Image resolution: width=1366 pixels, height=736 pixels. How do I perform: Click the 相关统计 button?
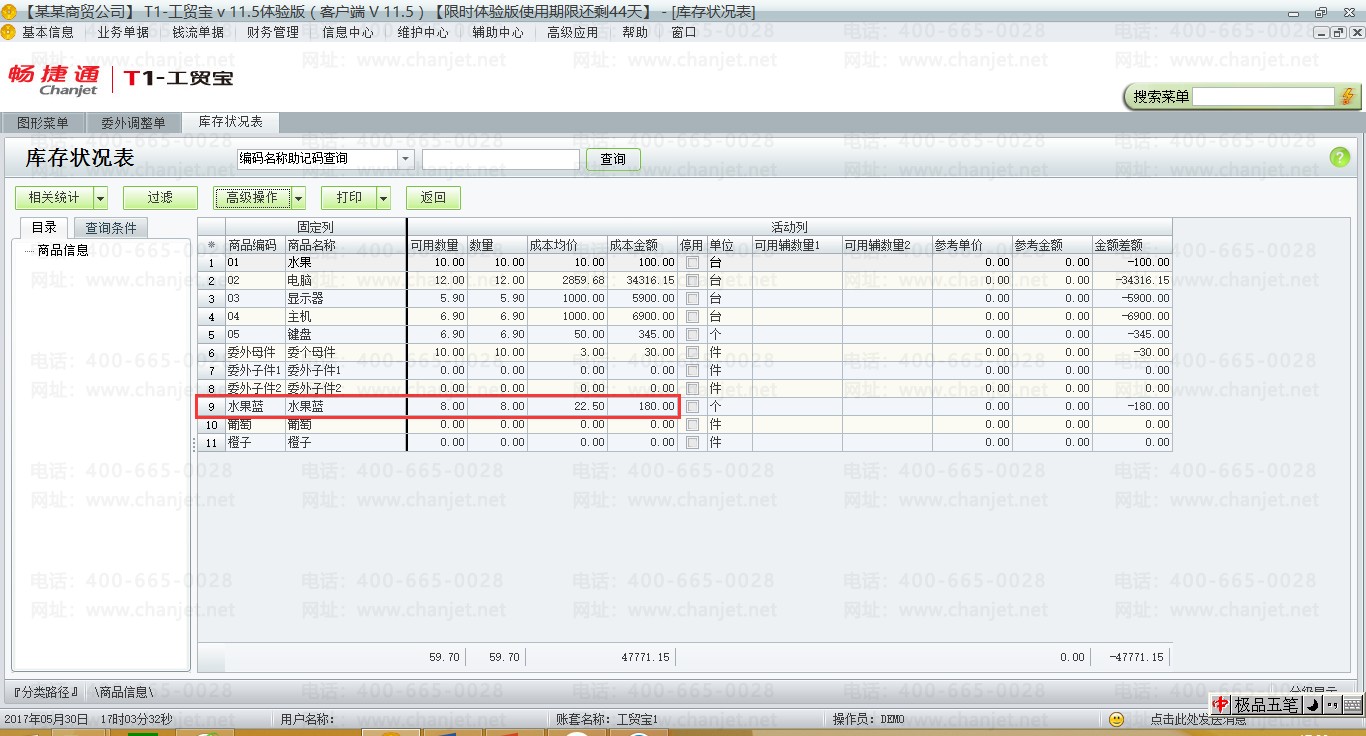pyautogui.click(x=54, y=198)
